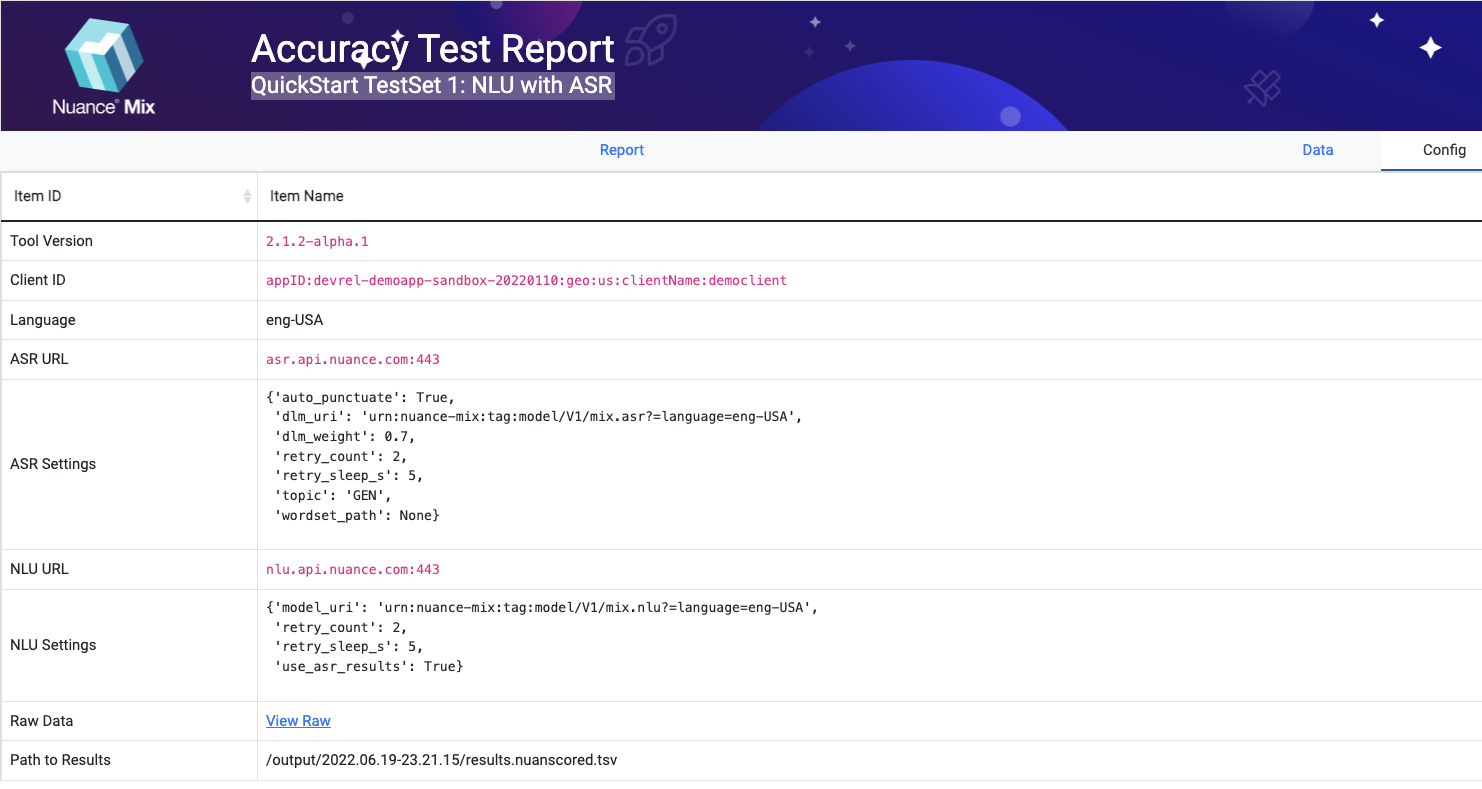Image resolution: width=1482 pixels, height=789 pixels.
Task: Click the Item ID sort arrows
Action: pos(247,197)
